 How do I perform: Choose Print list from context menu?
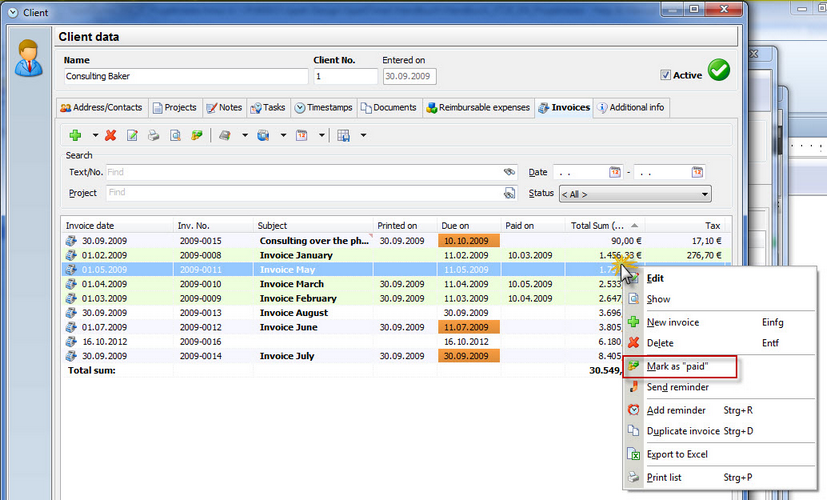click(720, 477)
